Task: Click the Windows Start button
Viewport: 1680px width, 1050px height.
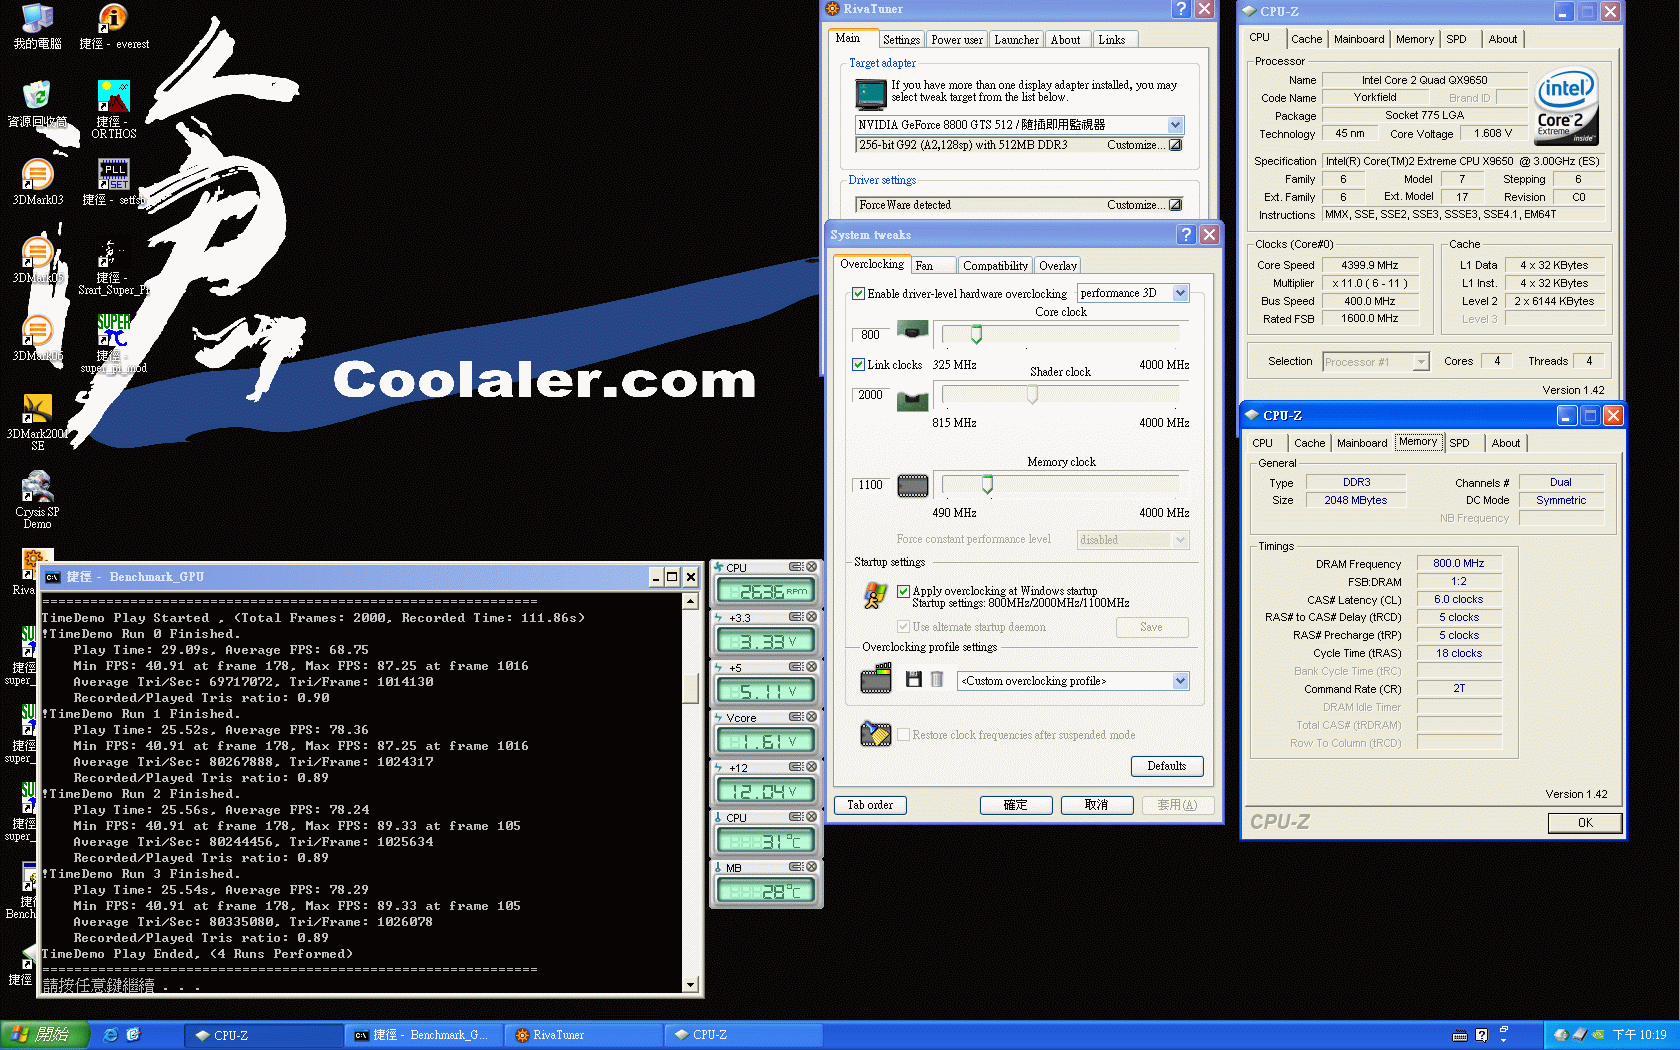Action: coord(45,1035)
